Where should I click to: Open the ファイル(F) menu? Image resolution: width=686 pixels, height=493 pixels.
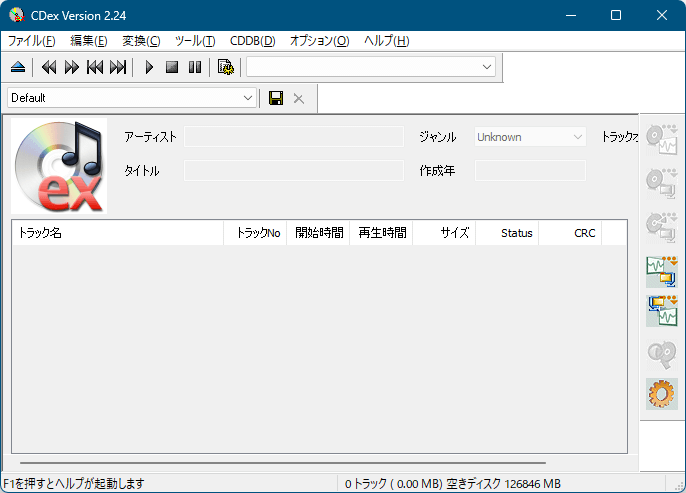click(32, 41)
